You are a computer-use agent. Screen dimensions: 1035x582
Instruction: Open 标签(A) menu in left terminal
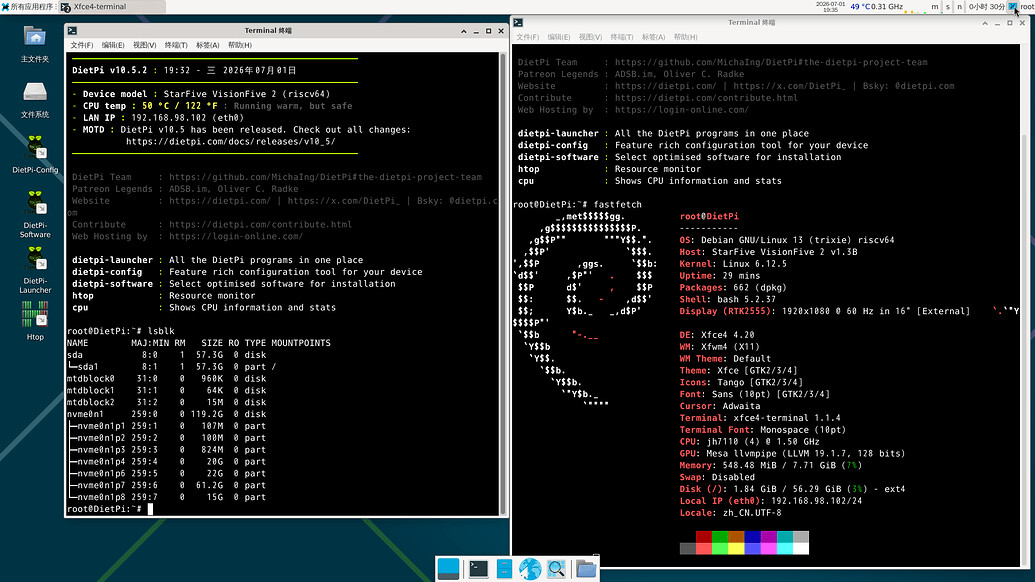point(207,46)
